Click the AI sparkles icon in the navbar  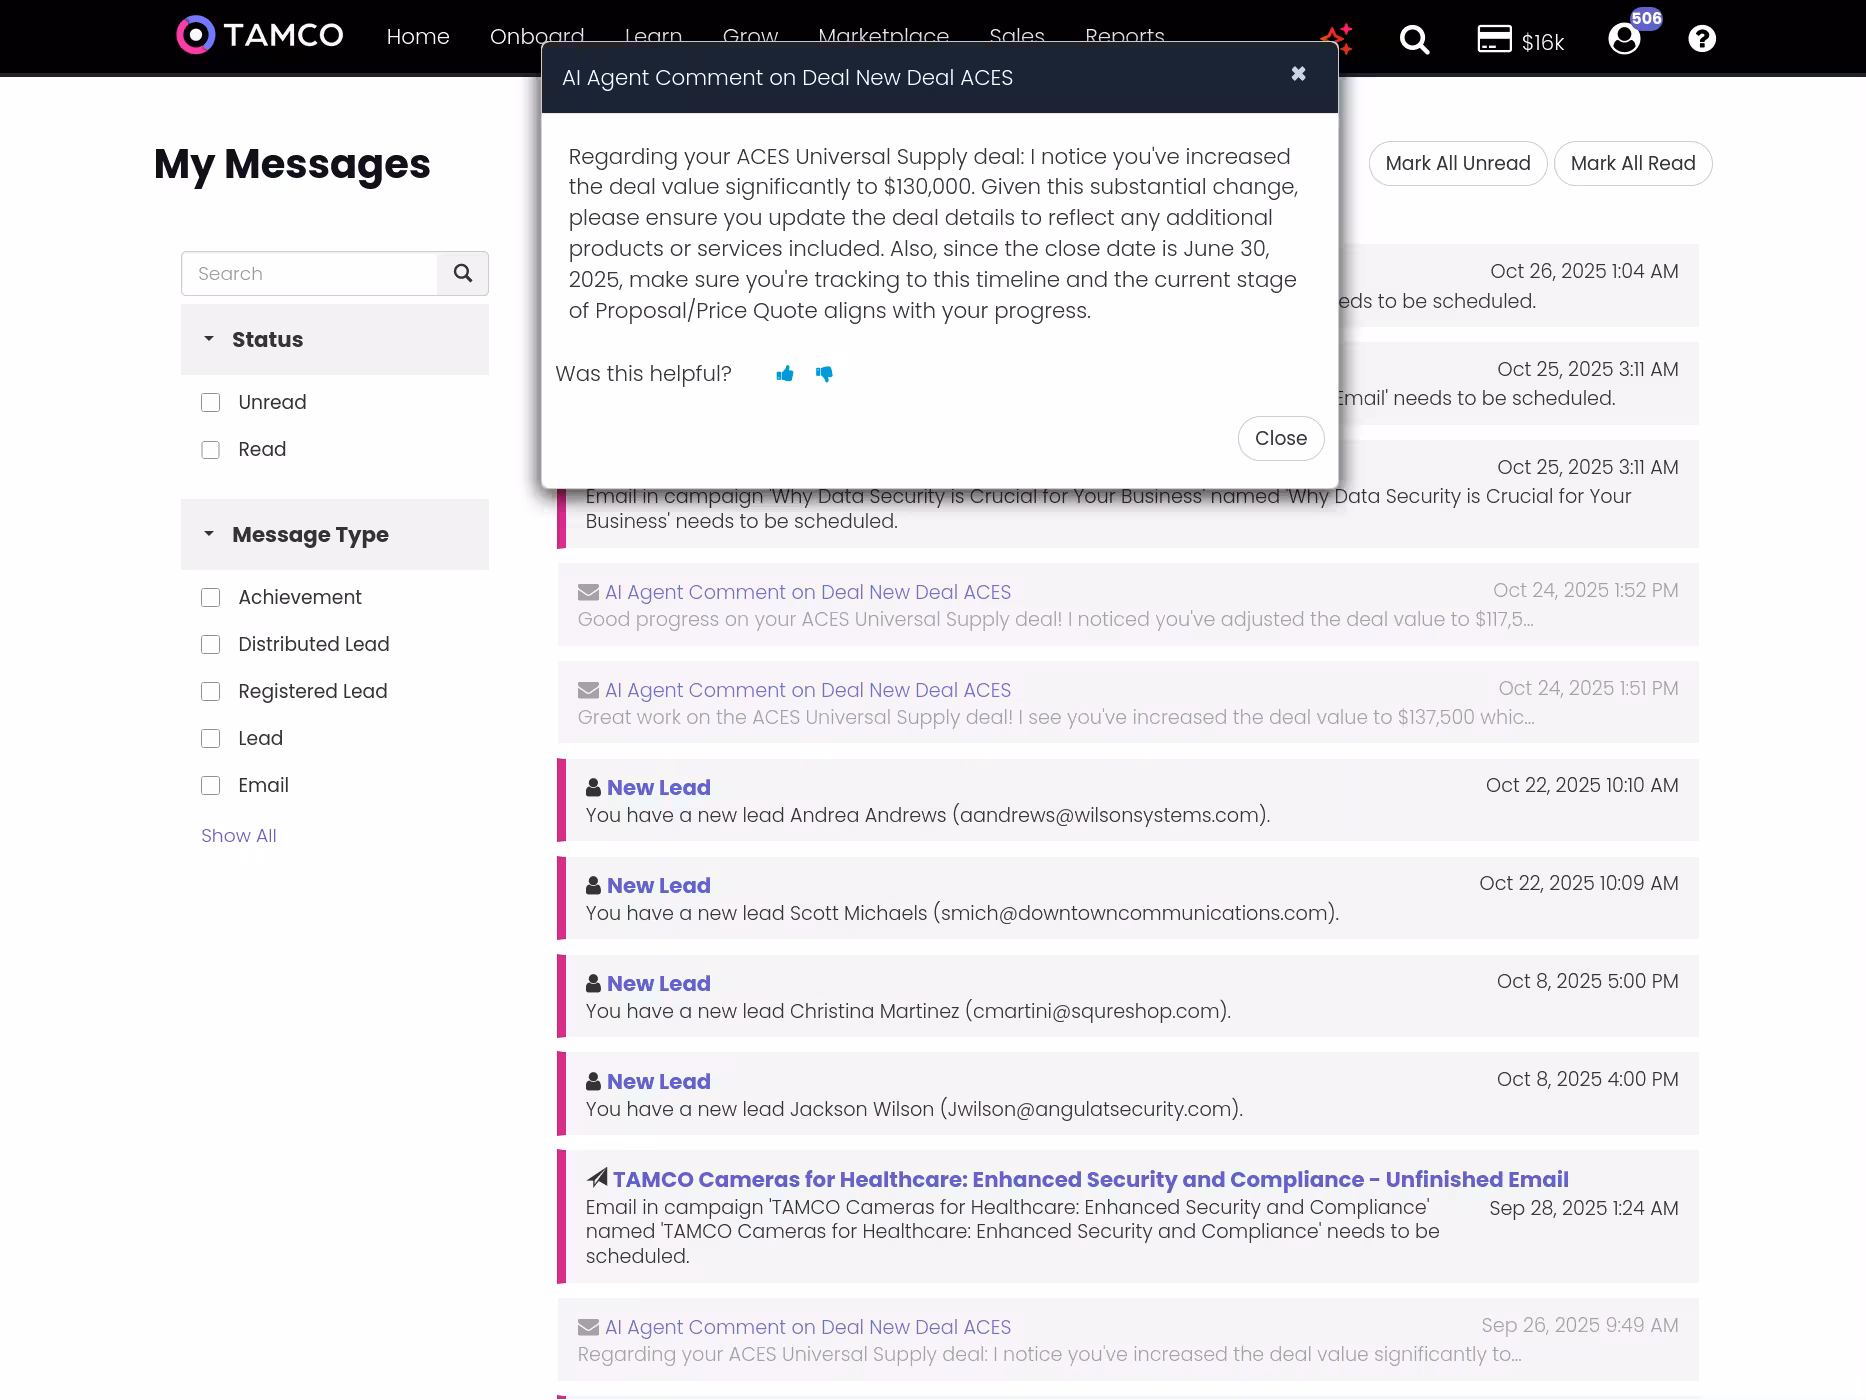1337,38
